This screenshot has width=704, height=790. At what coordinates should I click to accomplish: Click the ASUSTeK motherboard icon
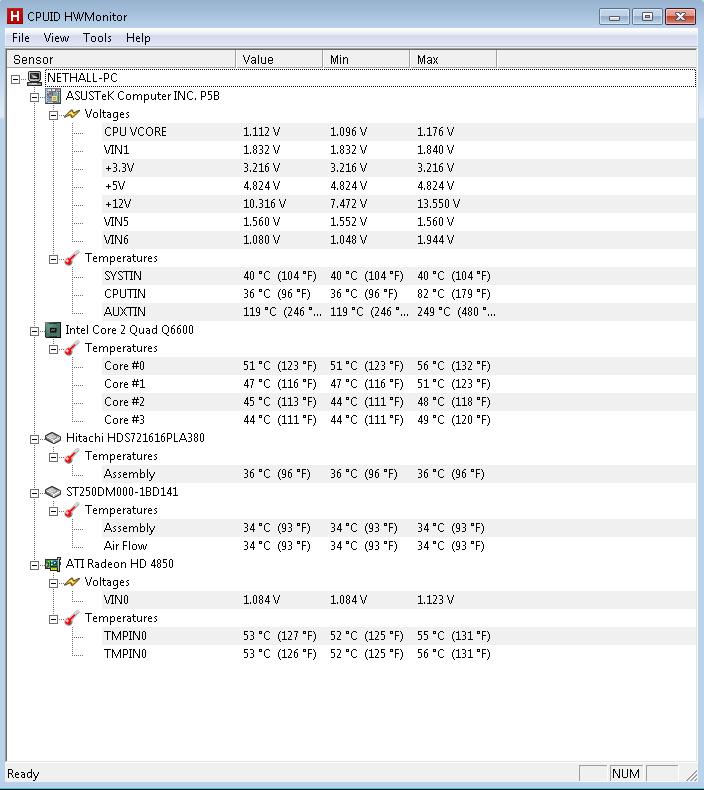53,96
